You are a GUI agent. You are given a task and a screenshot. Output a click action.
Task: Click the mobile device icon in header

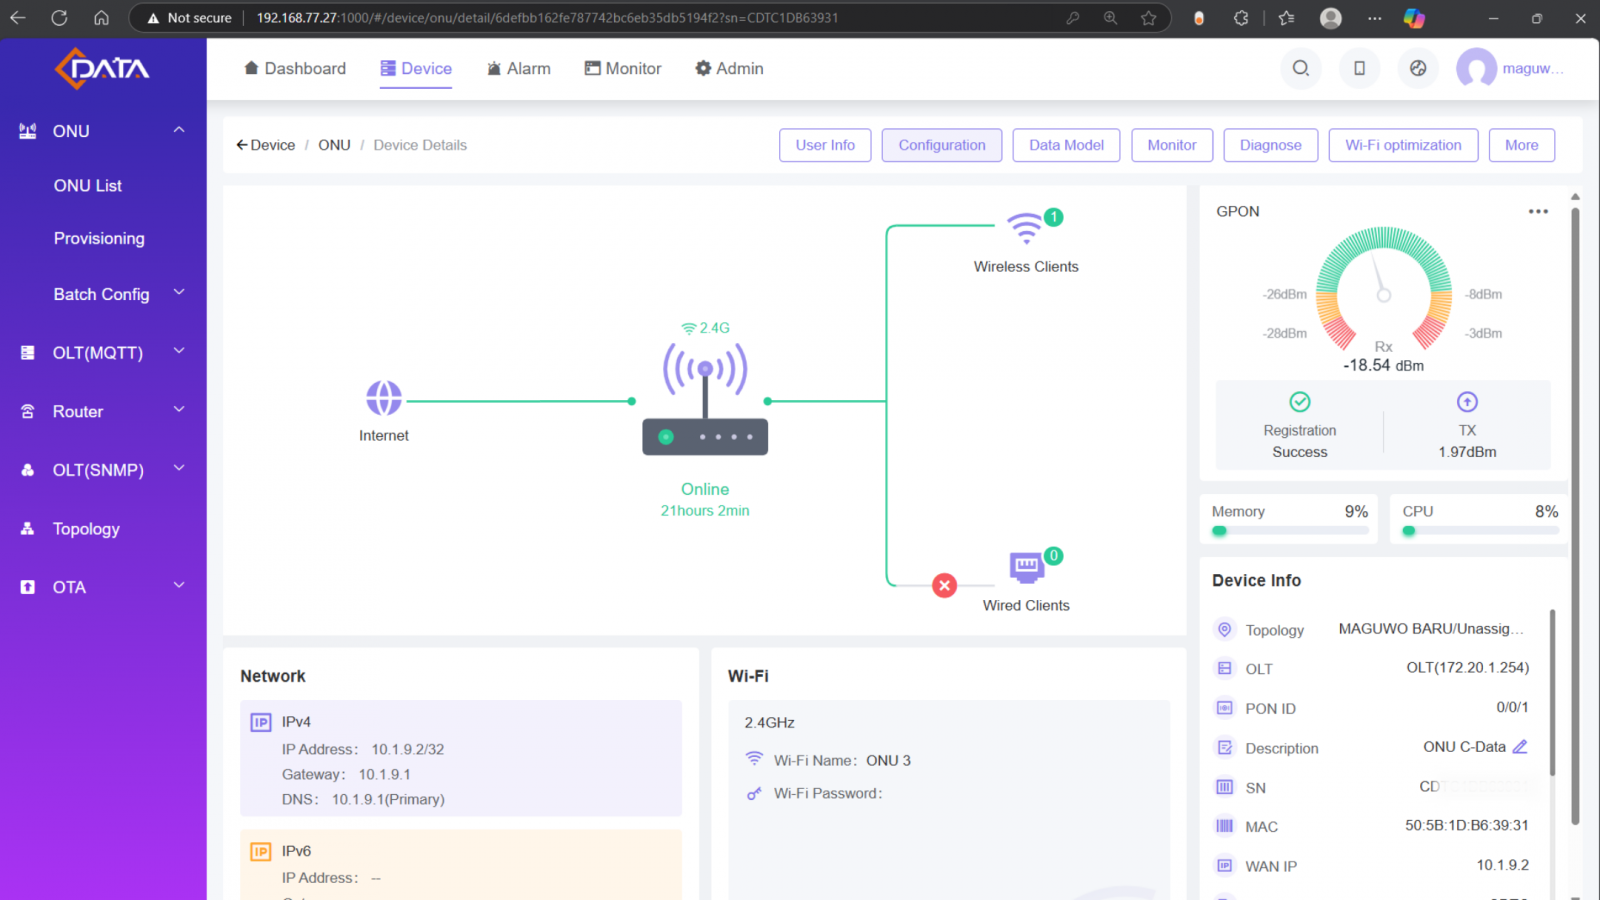pos(1359,68)
